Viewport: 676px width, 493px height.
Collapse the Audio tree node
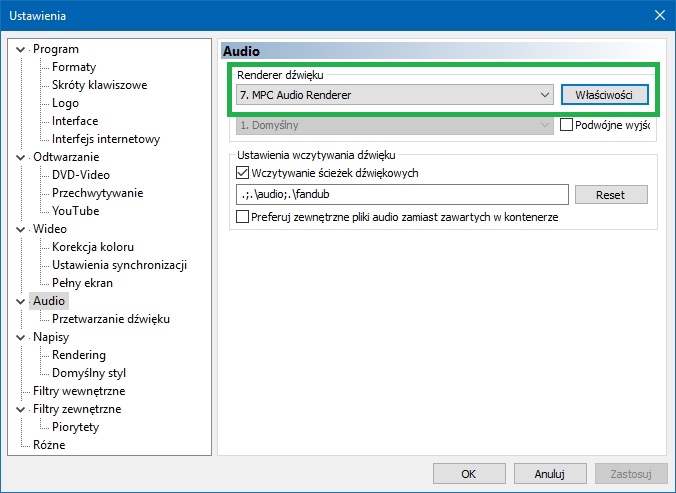(20, 301)
